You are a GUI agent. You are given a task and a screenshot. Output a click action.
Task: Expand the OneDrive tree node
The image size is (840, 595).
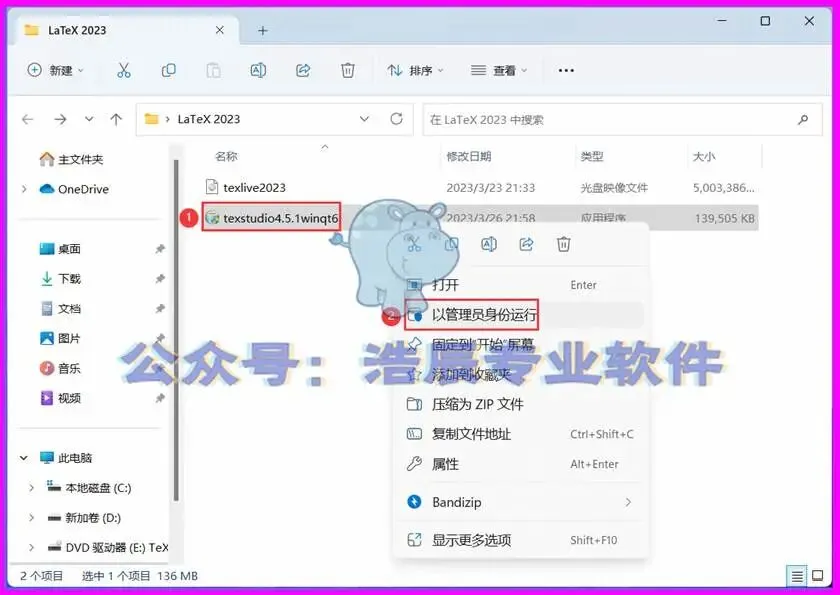click(24, 189)
